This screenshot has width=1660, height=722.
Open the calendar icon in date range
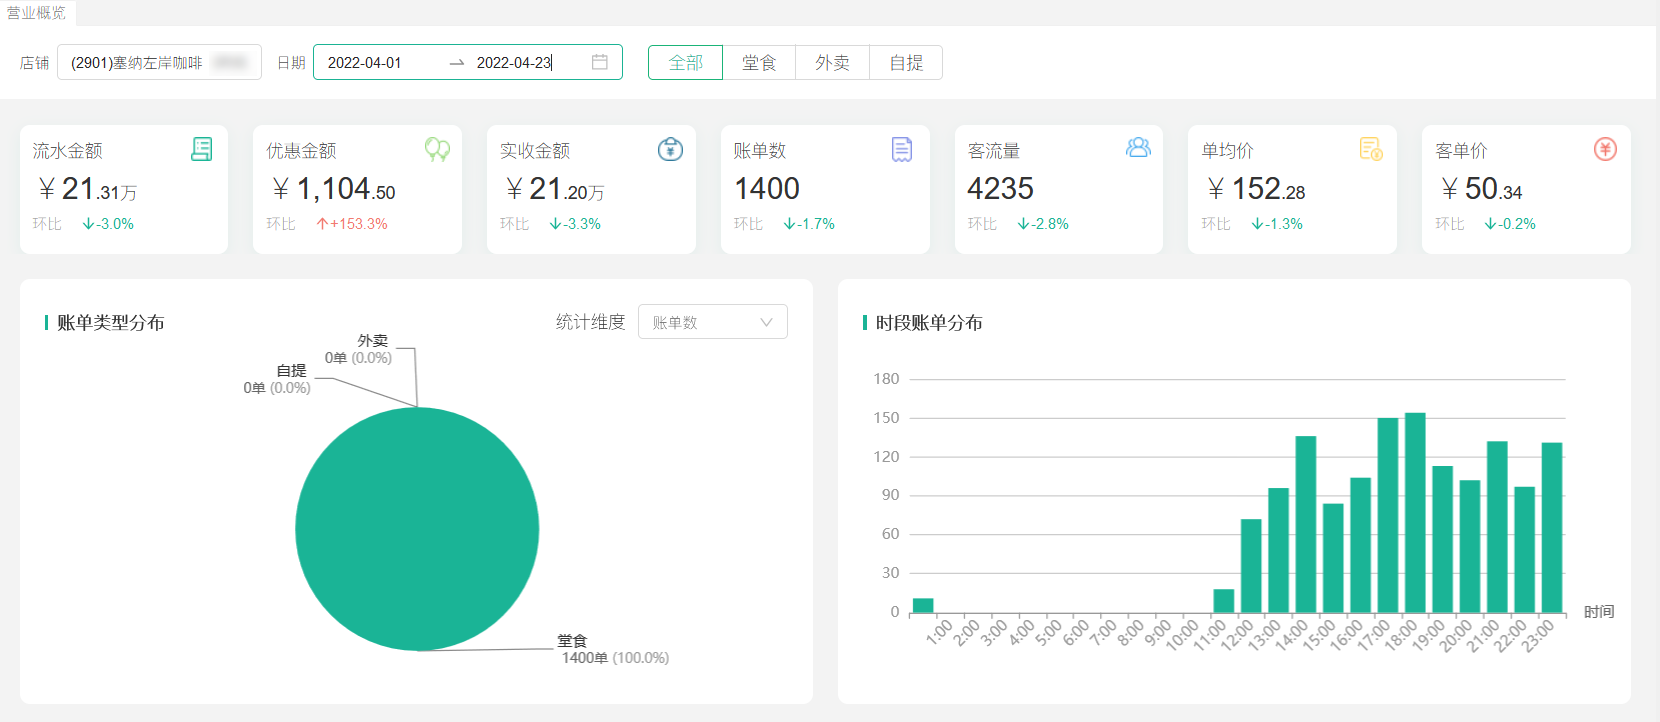[600, 62]
